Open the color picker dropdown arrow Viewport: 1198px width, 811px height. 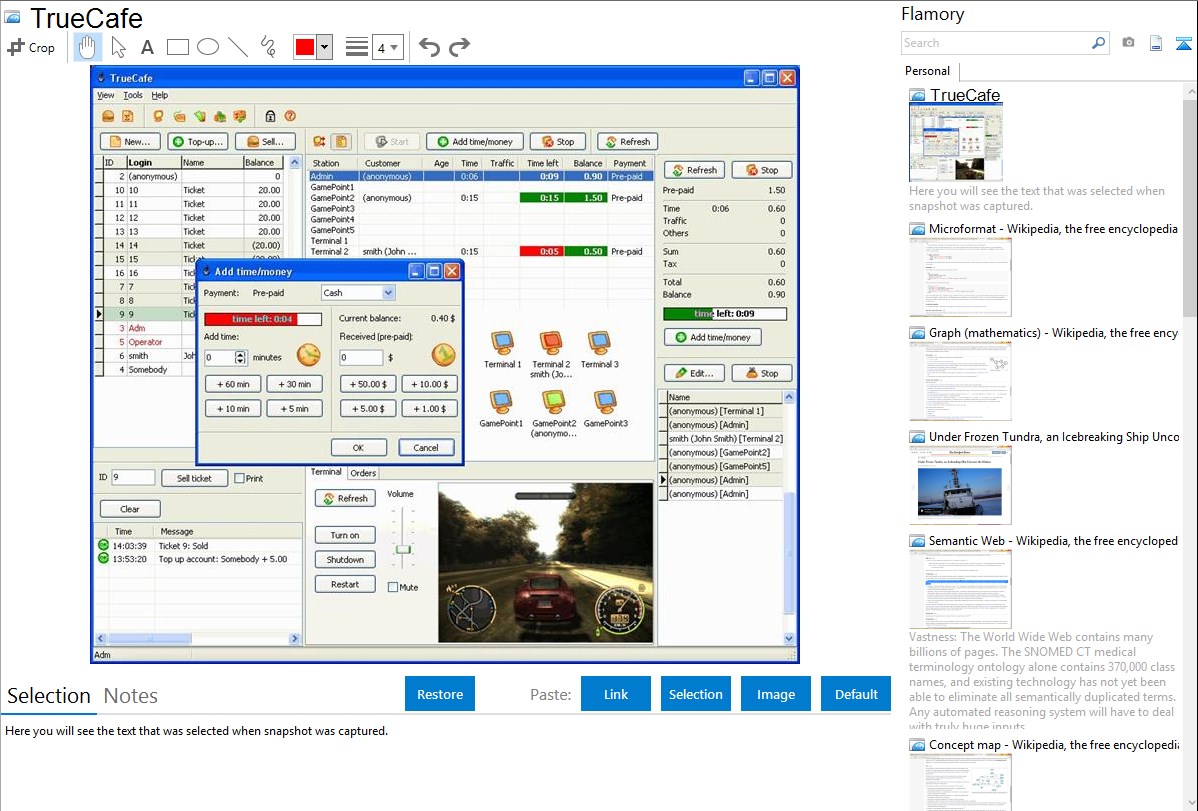324,47
